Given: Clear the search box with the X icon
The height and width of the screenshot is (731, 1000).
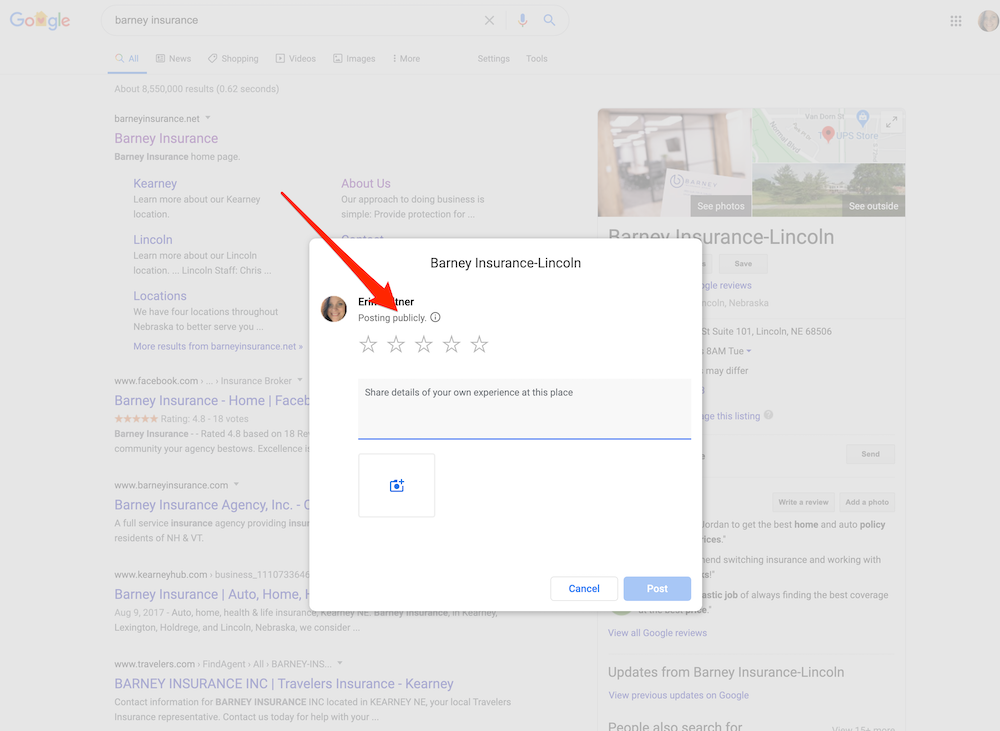Looking at the screenshot, I should coord(489,20).
